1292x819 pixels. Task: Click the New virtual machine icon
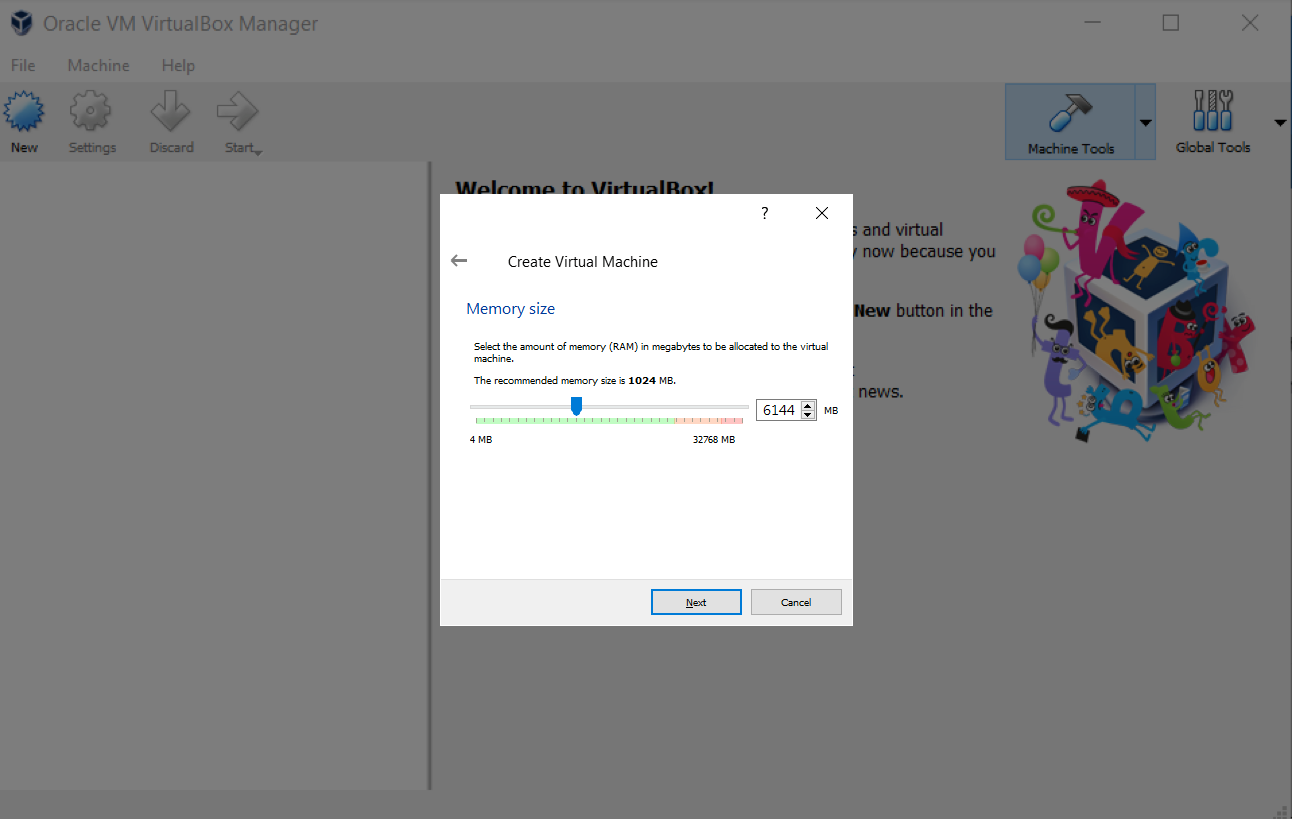25,111
